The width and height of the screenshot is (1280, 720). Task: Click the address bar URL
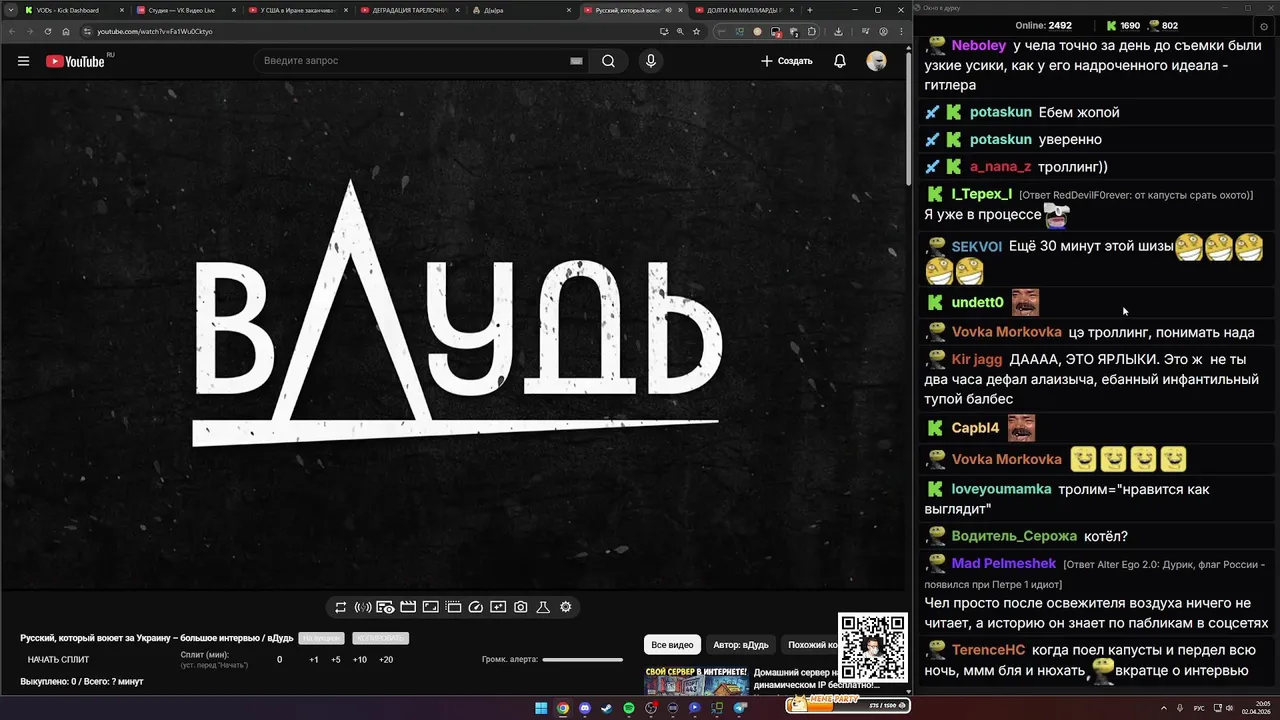[x=155, y=31]
